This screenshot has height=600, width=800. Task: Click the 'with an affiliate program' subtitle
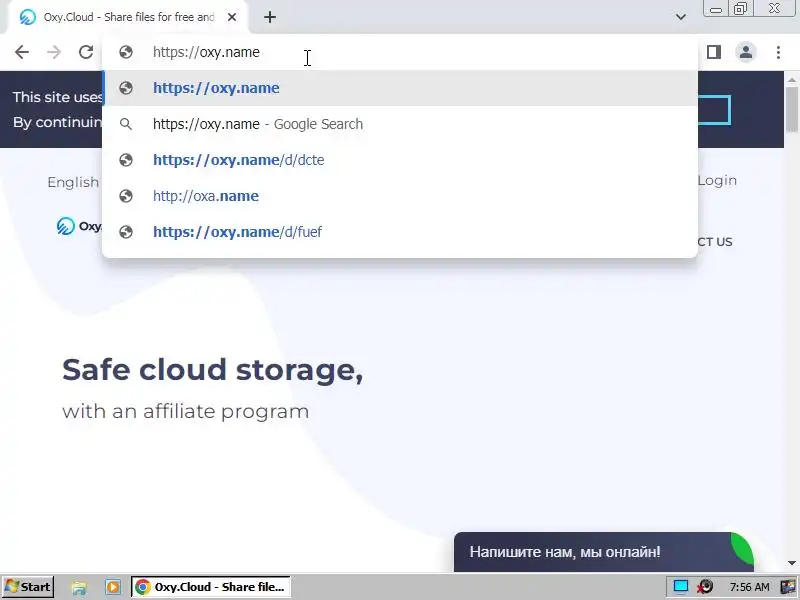(x=186, y=411)
